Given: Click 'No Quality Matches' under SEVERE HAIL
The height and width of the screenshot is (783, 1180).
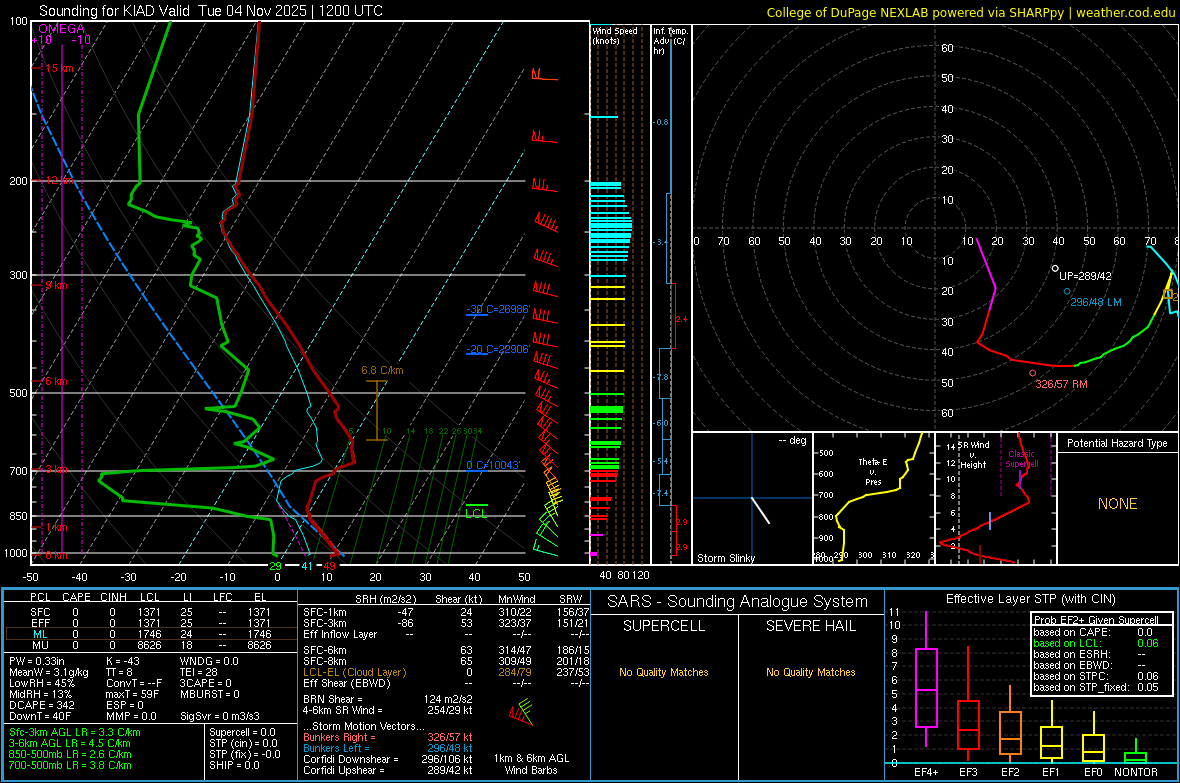Looking at the screenshot, I should click(810, 672).
